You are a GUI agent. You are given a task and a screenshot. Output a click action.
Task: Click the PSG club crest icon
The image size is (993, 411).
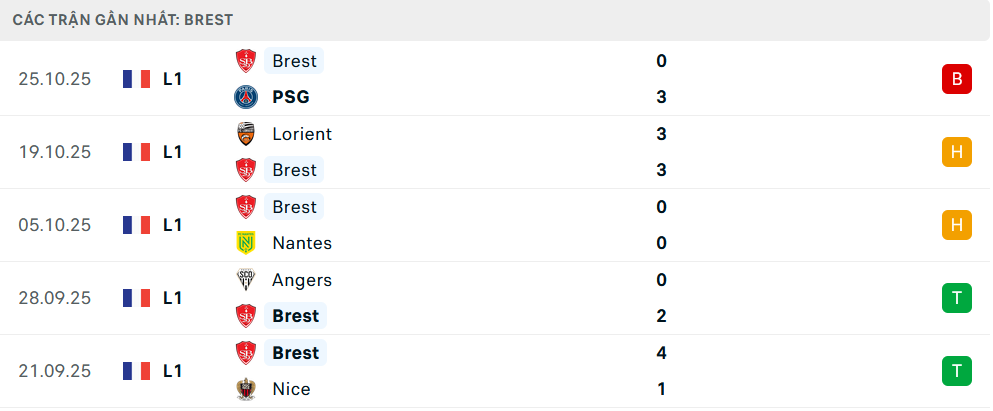[245, 97]
